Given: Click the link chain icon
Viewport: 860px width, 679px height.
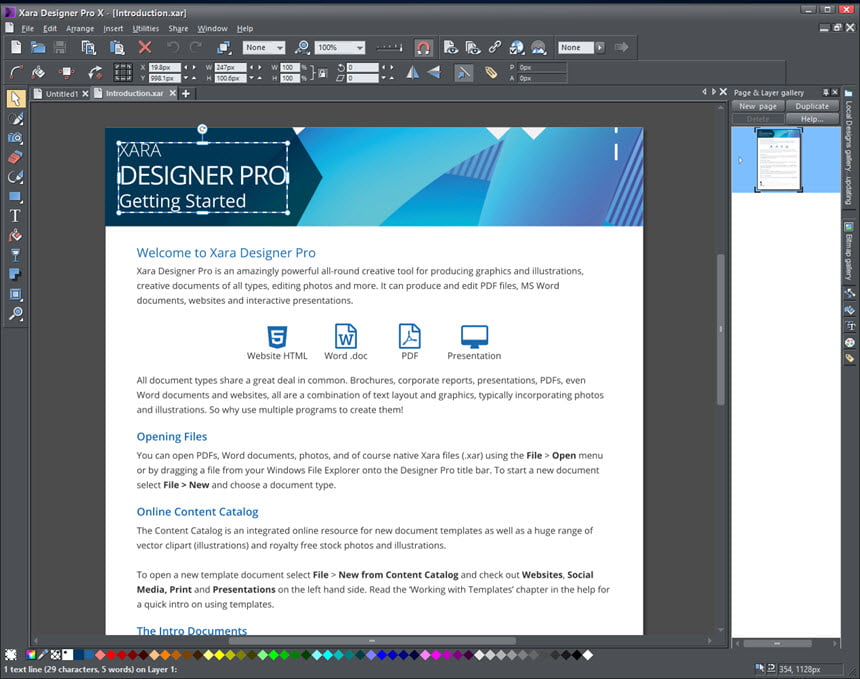Looking at the screenshot, I should pos(495,47).
